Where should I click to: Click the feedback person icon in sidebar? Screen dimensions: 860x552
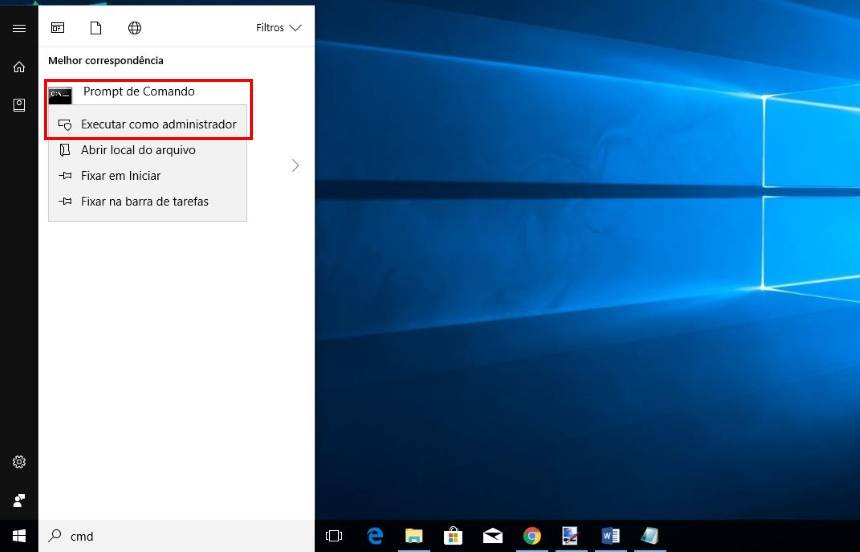[x=18, y=499]
